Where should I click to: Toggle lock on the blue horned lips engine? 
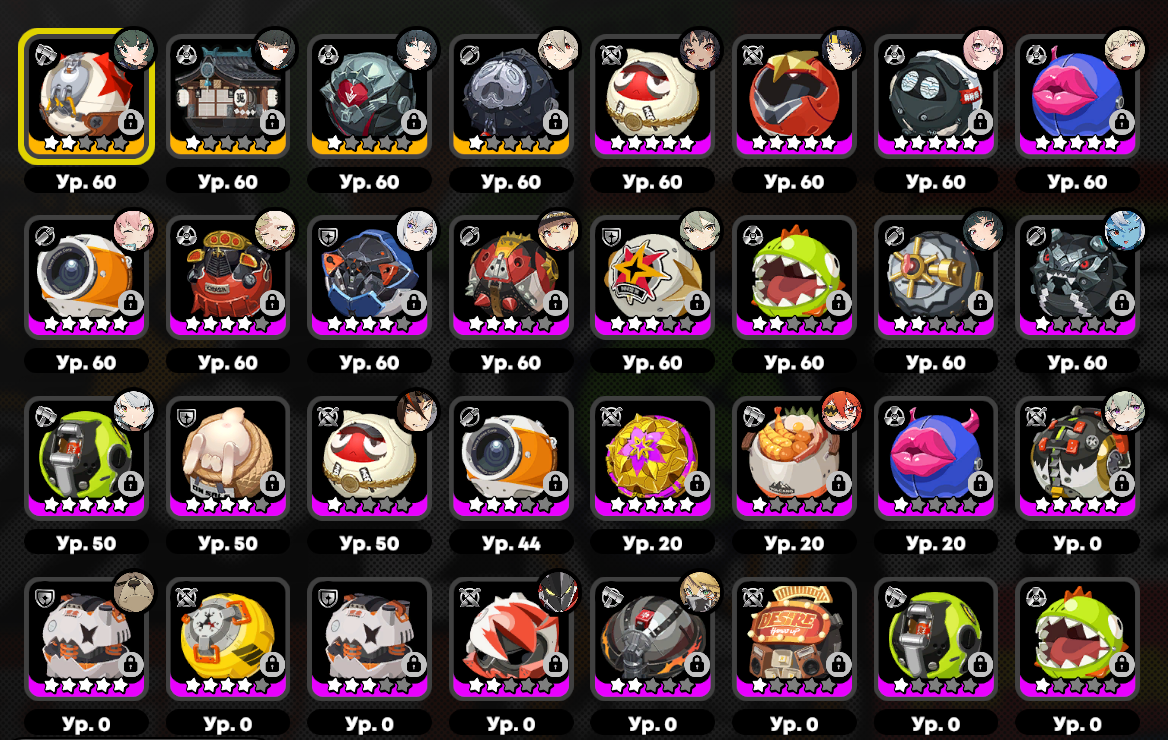(980, 483)
